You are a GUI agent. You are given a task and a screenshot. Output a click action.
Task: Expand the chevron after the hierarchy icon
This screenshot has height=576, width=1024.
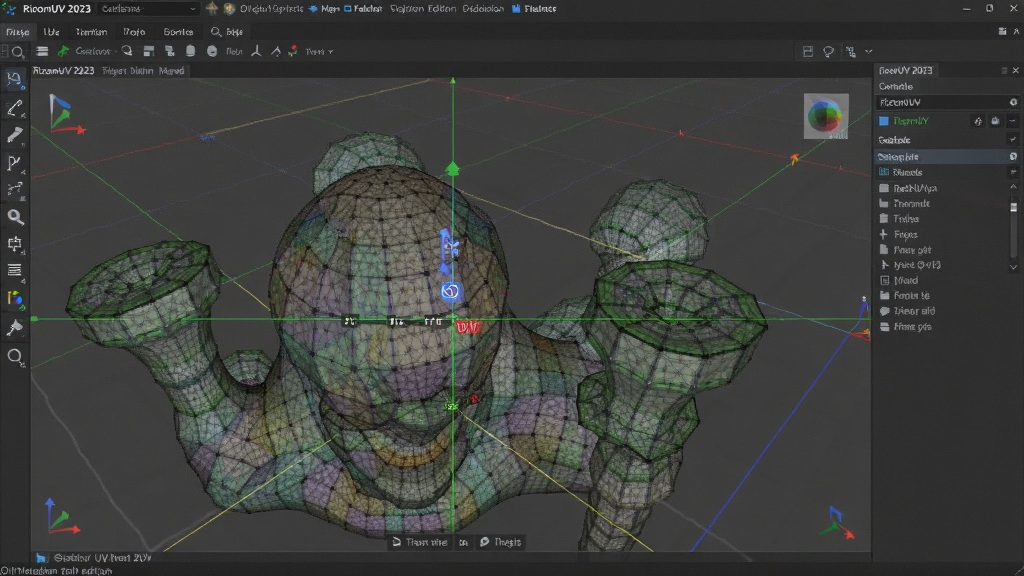coord(869,52)
